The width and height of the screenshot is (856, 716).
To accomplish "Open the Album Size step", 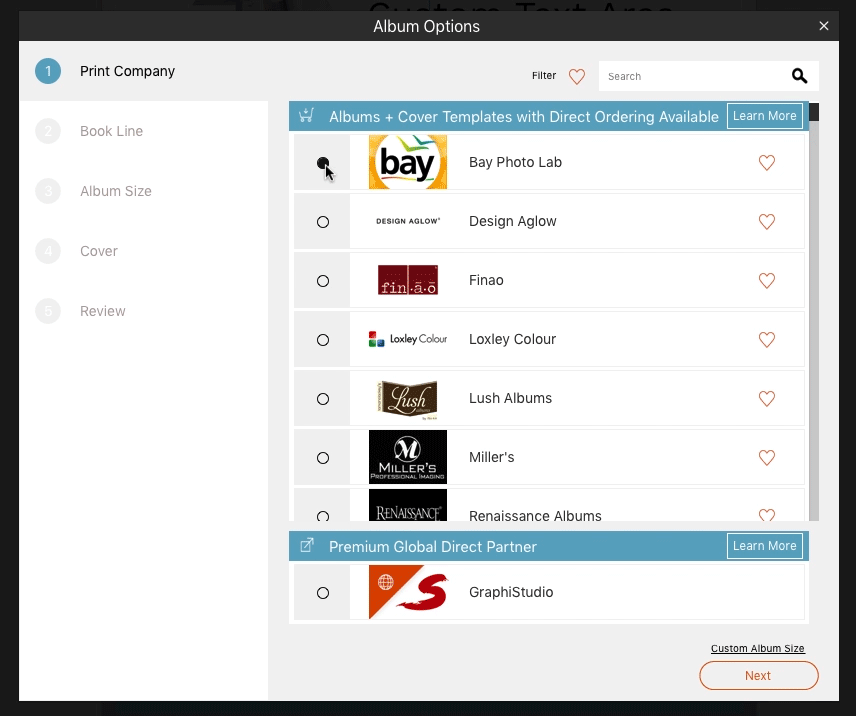I will (x=115, y=191).
